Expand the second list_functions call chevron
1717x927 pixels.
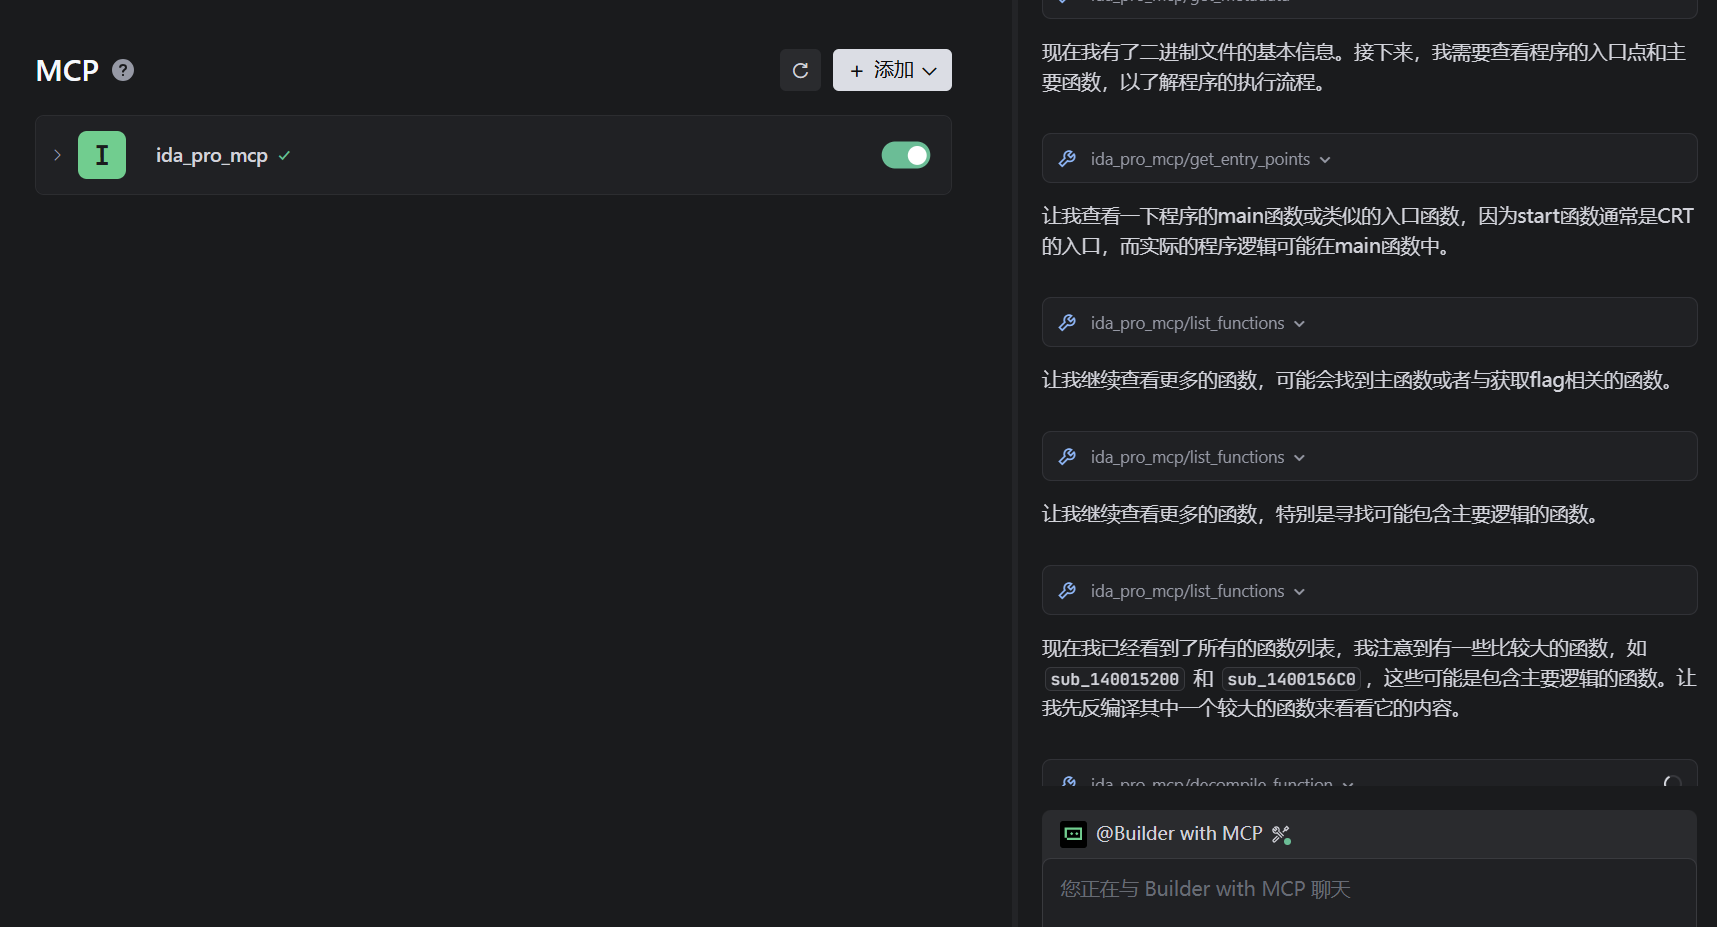tap(1299, 458)
